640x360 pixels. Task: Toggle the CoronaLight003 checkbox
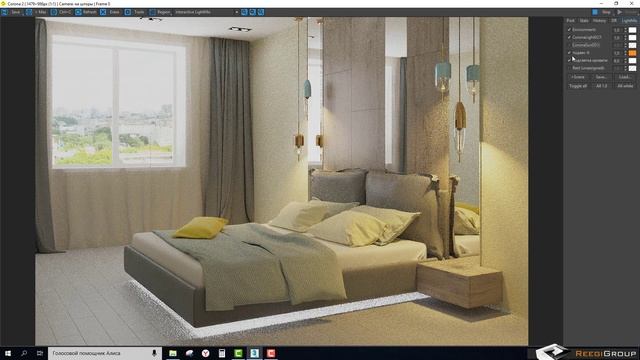(569, 37)
